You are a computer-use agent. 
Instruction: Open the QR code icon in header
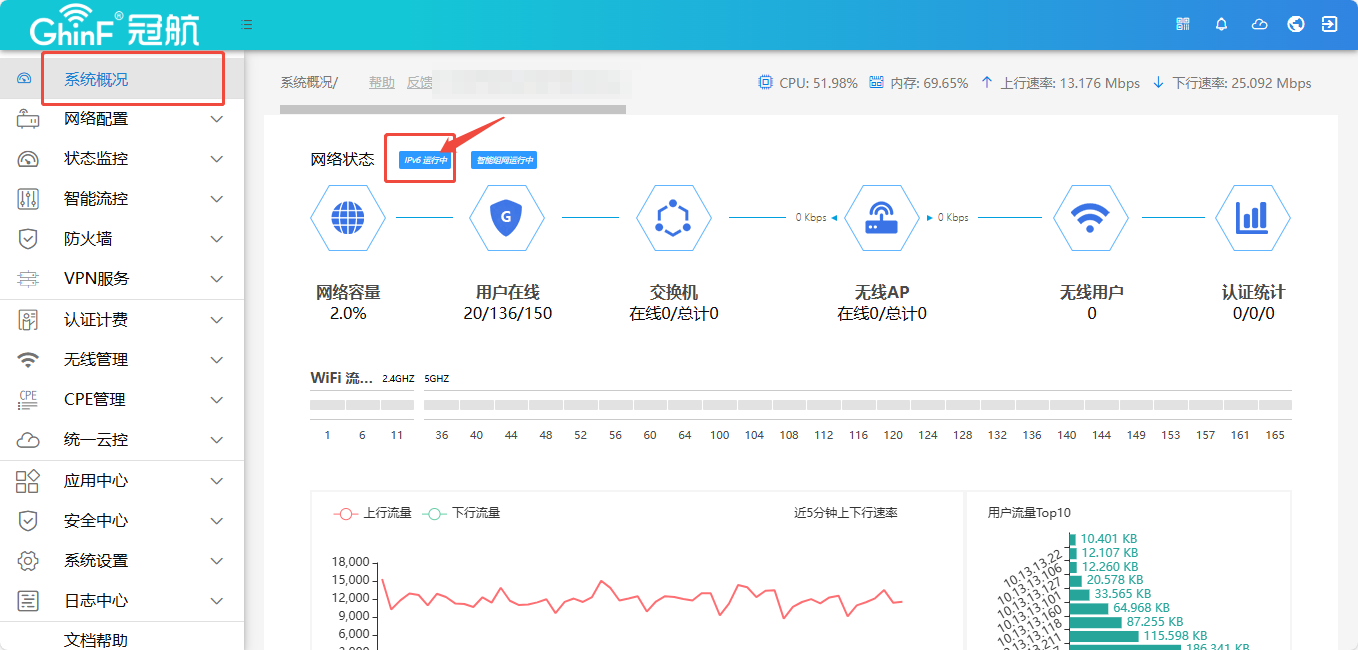click(x=1184, y=24)
